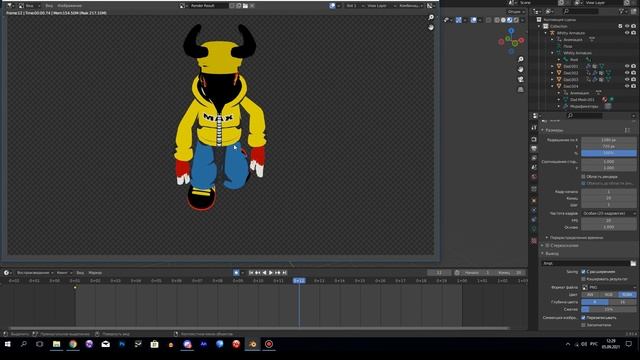
Task: Open Маркер menu in timeline
Action: pos(95,273)
